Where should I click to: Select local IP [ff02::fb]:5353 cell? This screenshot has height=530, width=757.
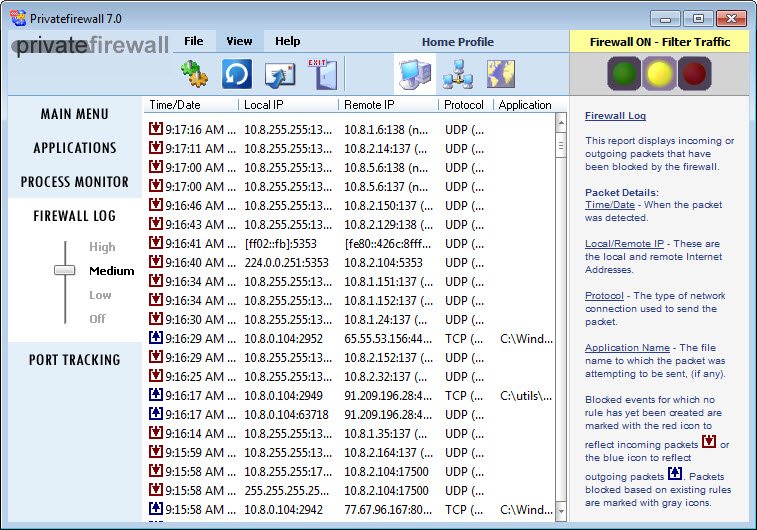point(280,244)
